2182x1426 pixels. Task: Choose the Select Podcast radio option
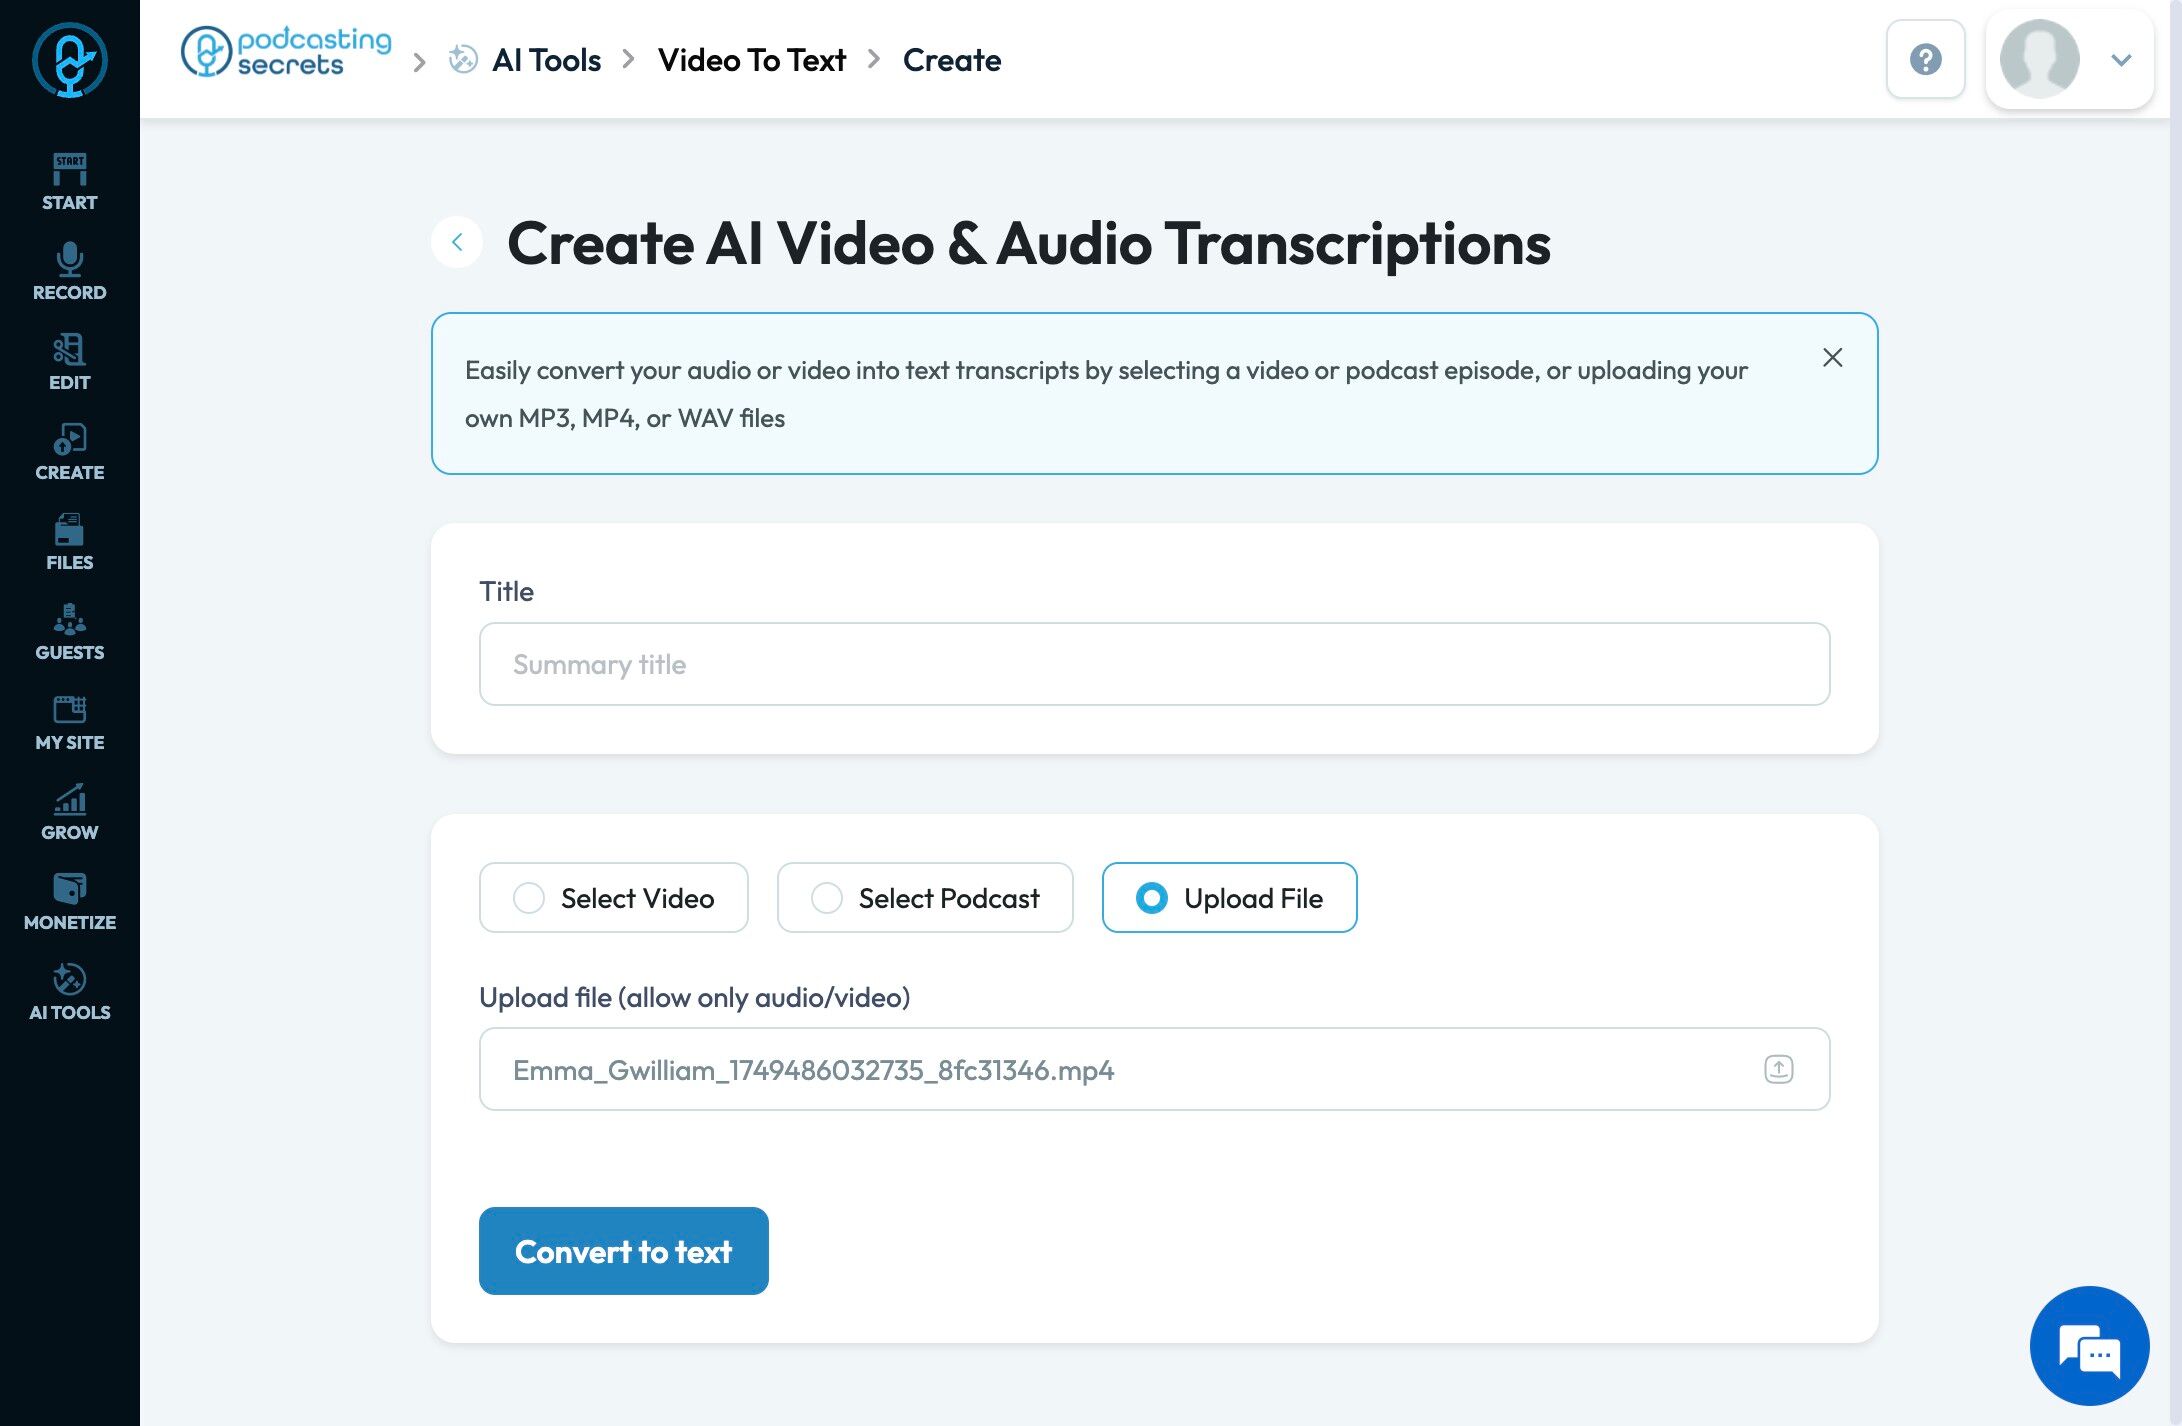point(827,898)
